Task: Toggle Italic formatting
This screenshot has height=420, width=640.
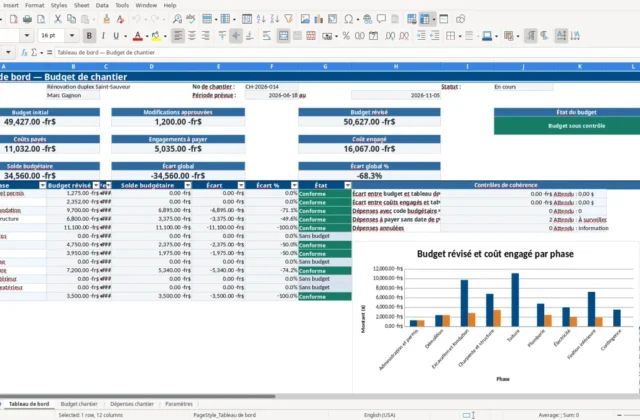Action: point(103,36)
